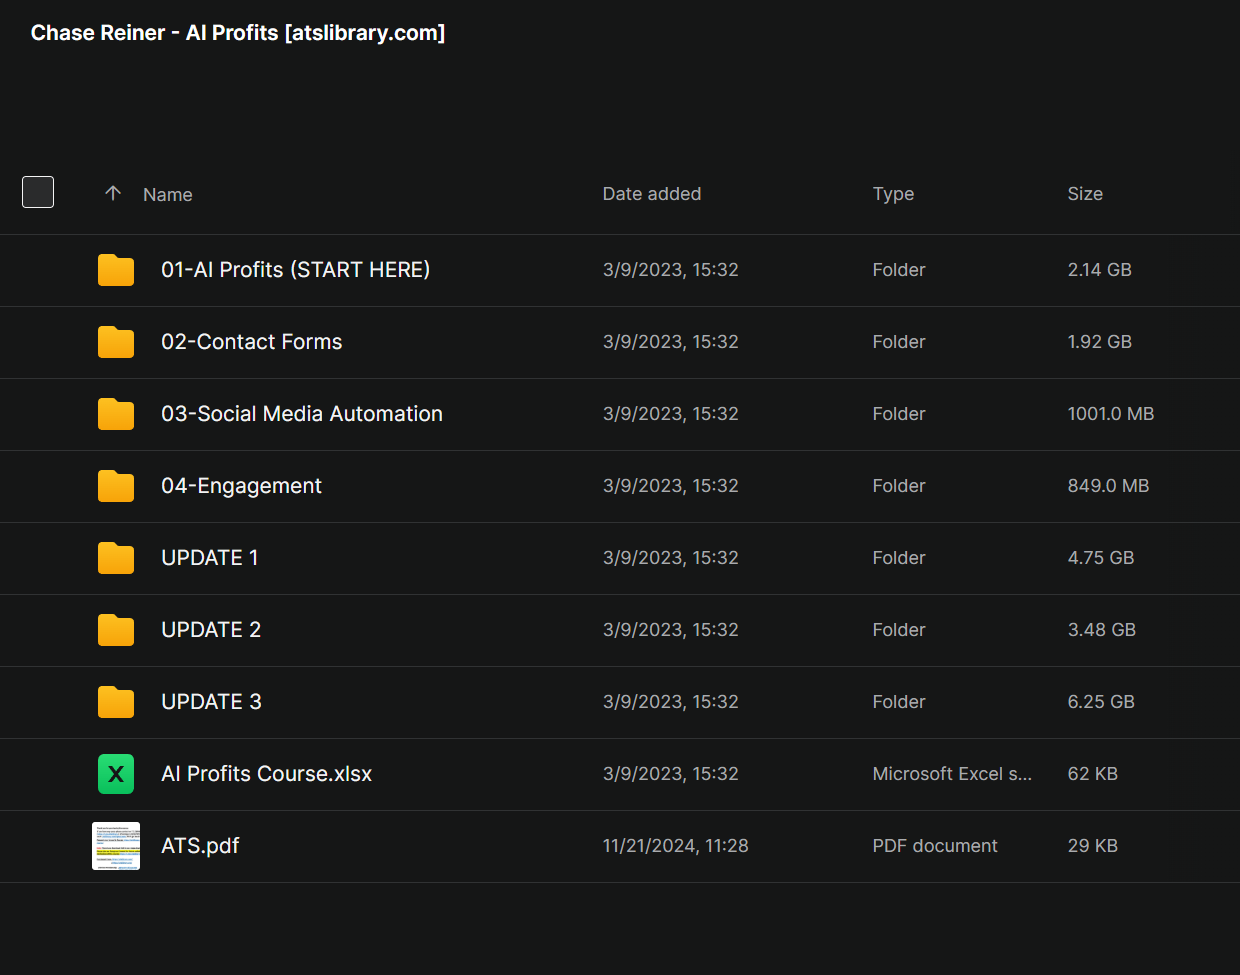Click the Microsoft Excel type label

(952, 774)
